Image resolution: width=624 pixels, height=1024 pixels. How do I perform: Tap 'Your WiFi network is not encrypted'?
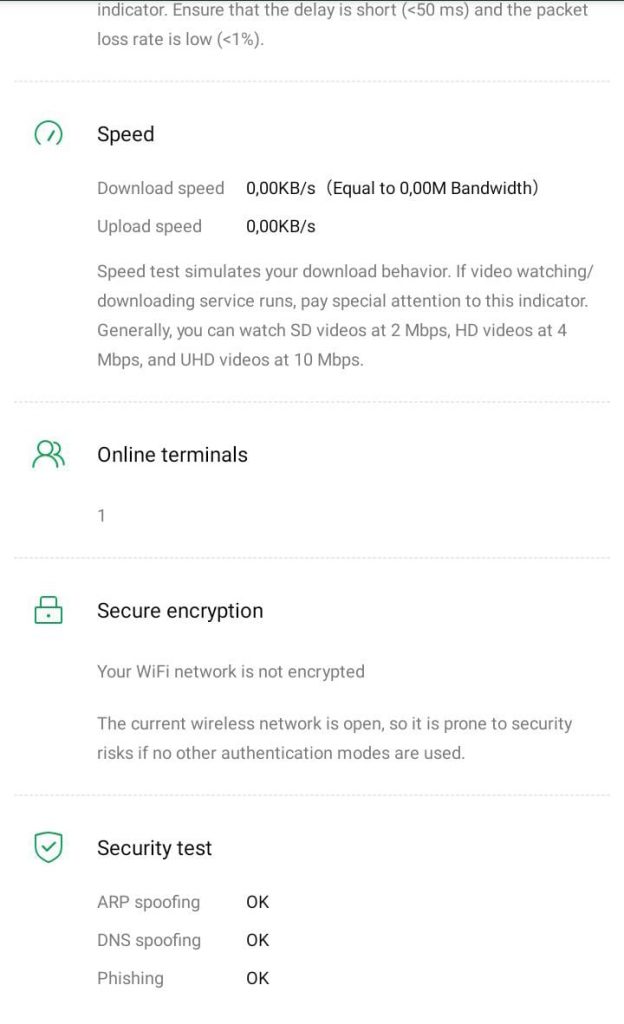230,672
